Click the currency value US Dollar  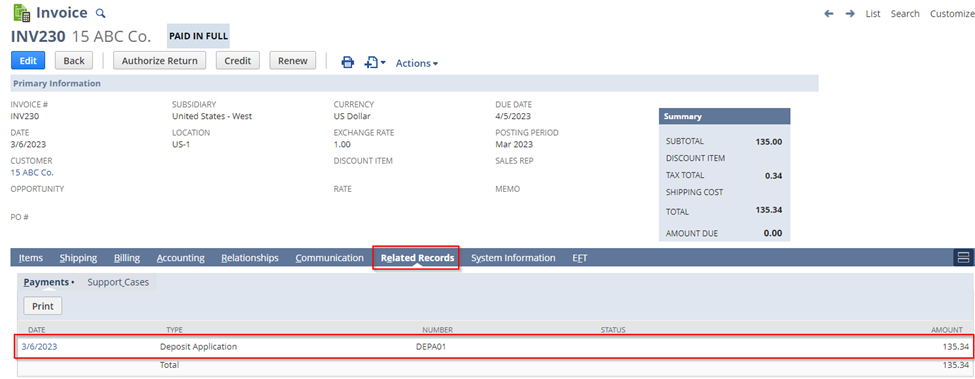coord(352,116)
